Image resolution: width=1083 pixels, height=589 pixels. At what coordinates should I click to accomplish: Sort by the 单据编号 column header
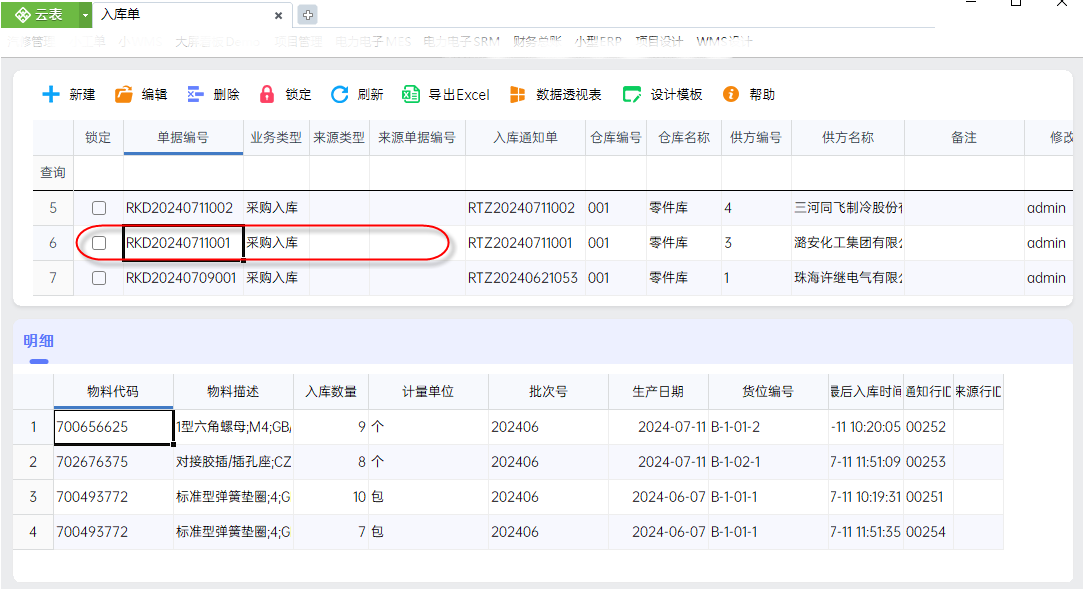tap(183, 137)
